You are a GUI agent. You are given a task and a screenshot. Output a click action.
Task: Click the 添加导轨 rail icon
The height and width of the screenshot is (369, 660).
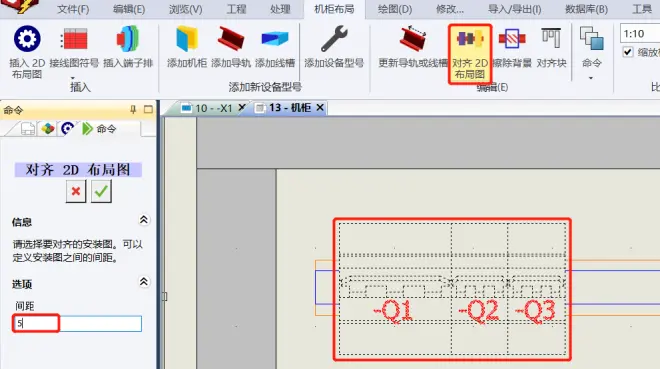click(231, 39)
